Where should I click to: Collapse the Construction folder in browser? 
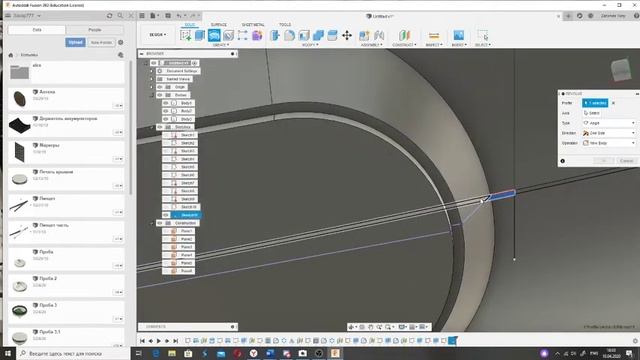[152, 223]
